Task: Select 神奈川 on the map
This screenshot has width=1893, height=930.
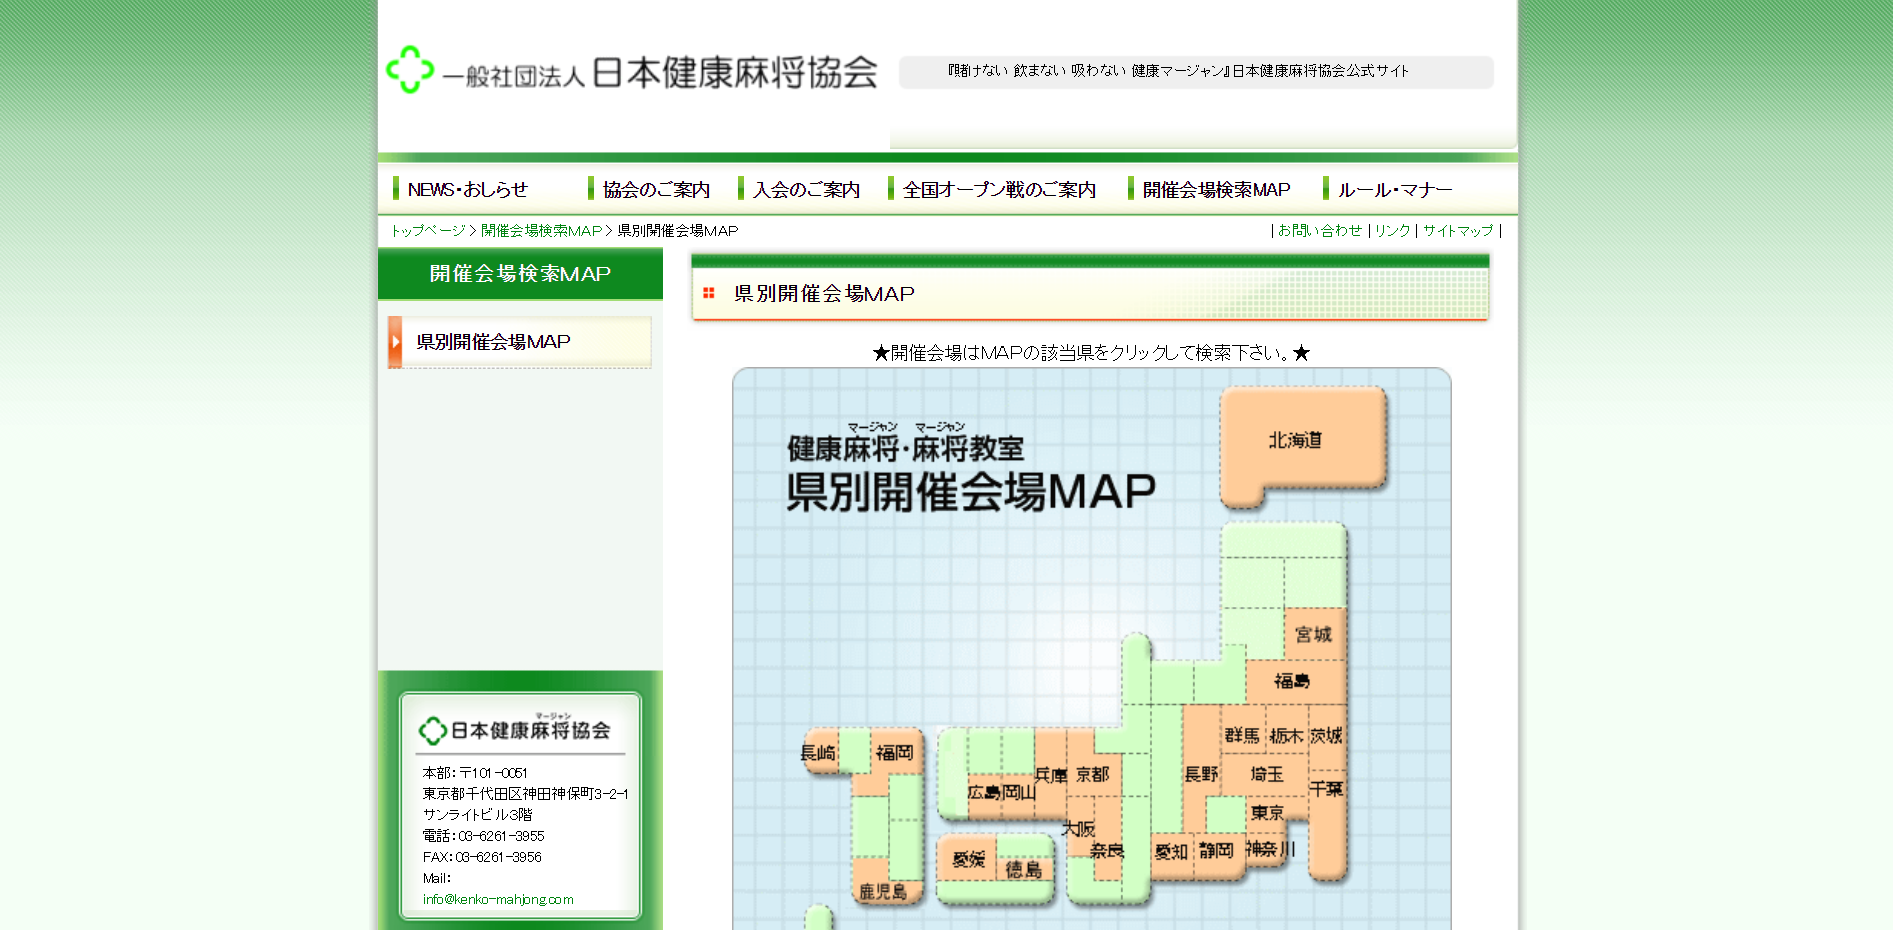Action: point(1268,849)
